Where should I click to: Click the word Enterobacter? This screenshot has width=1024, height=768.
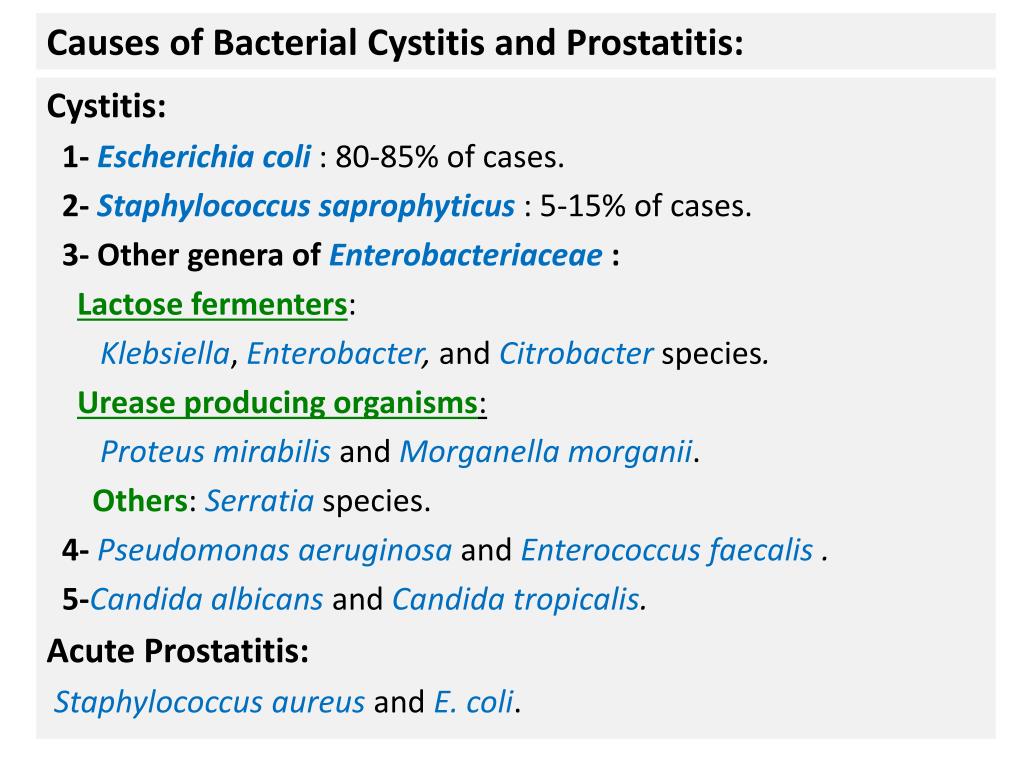pos(336,353)
